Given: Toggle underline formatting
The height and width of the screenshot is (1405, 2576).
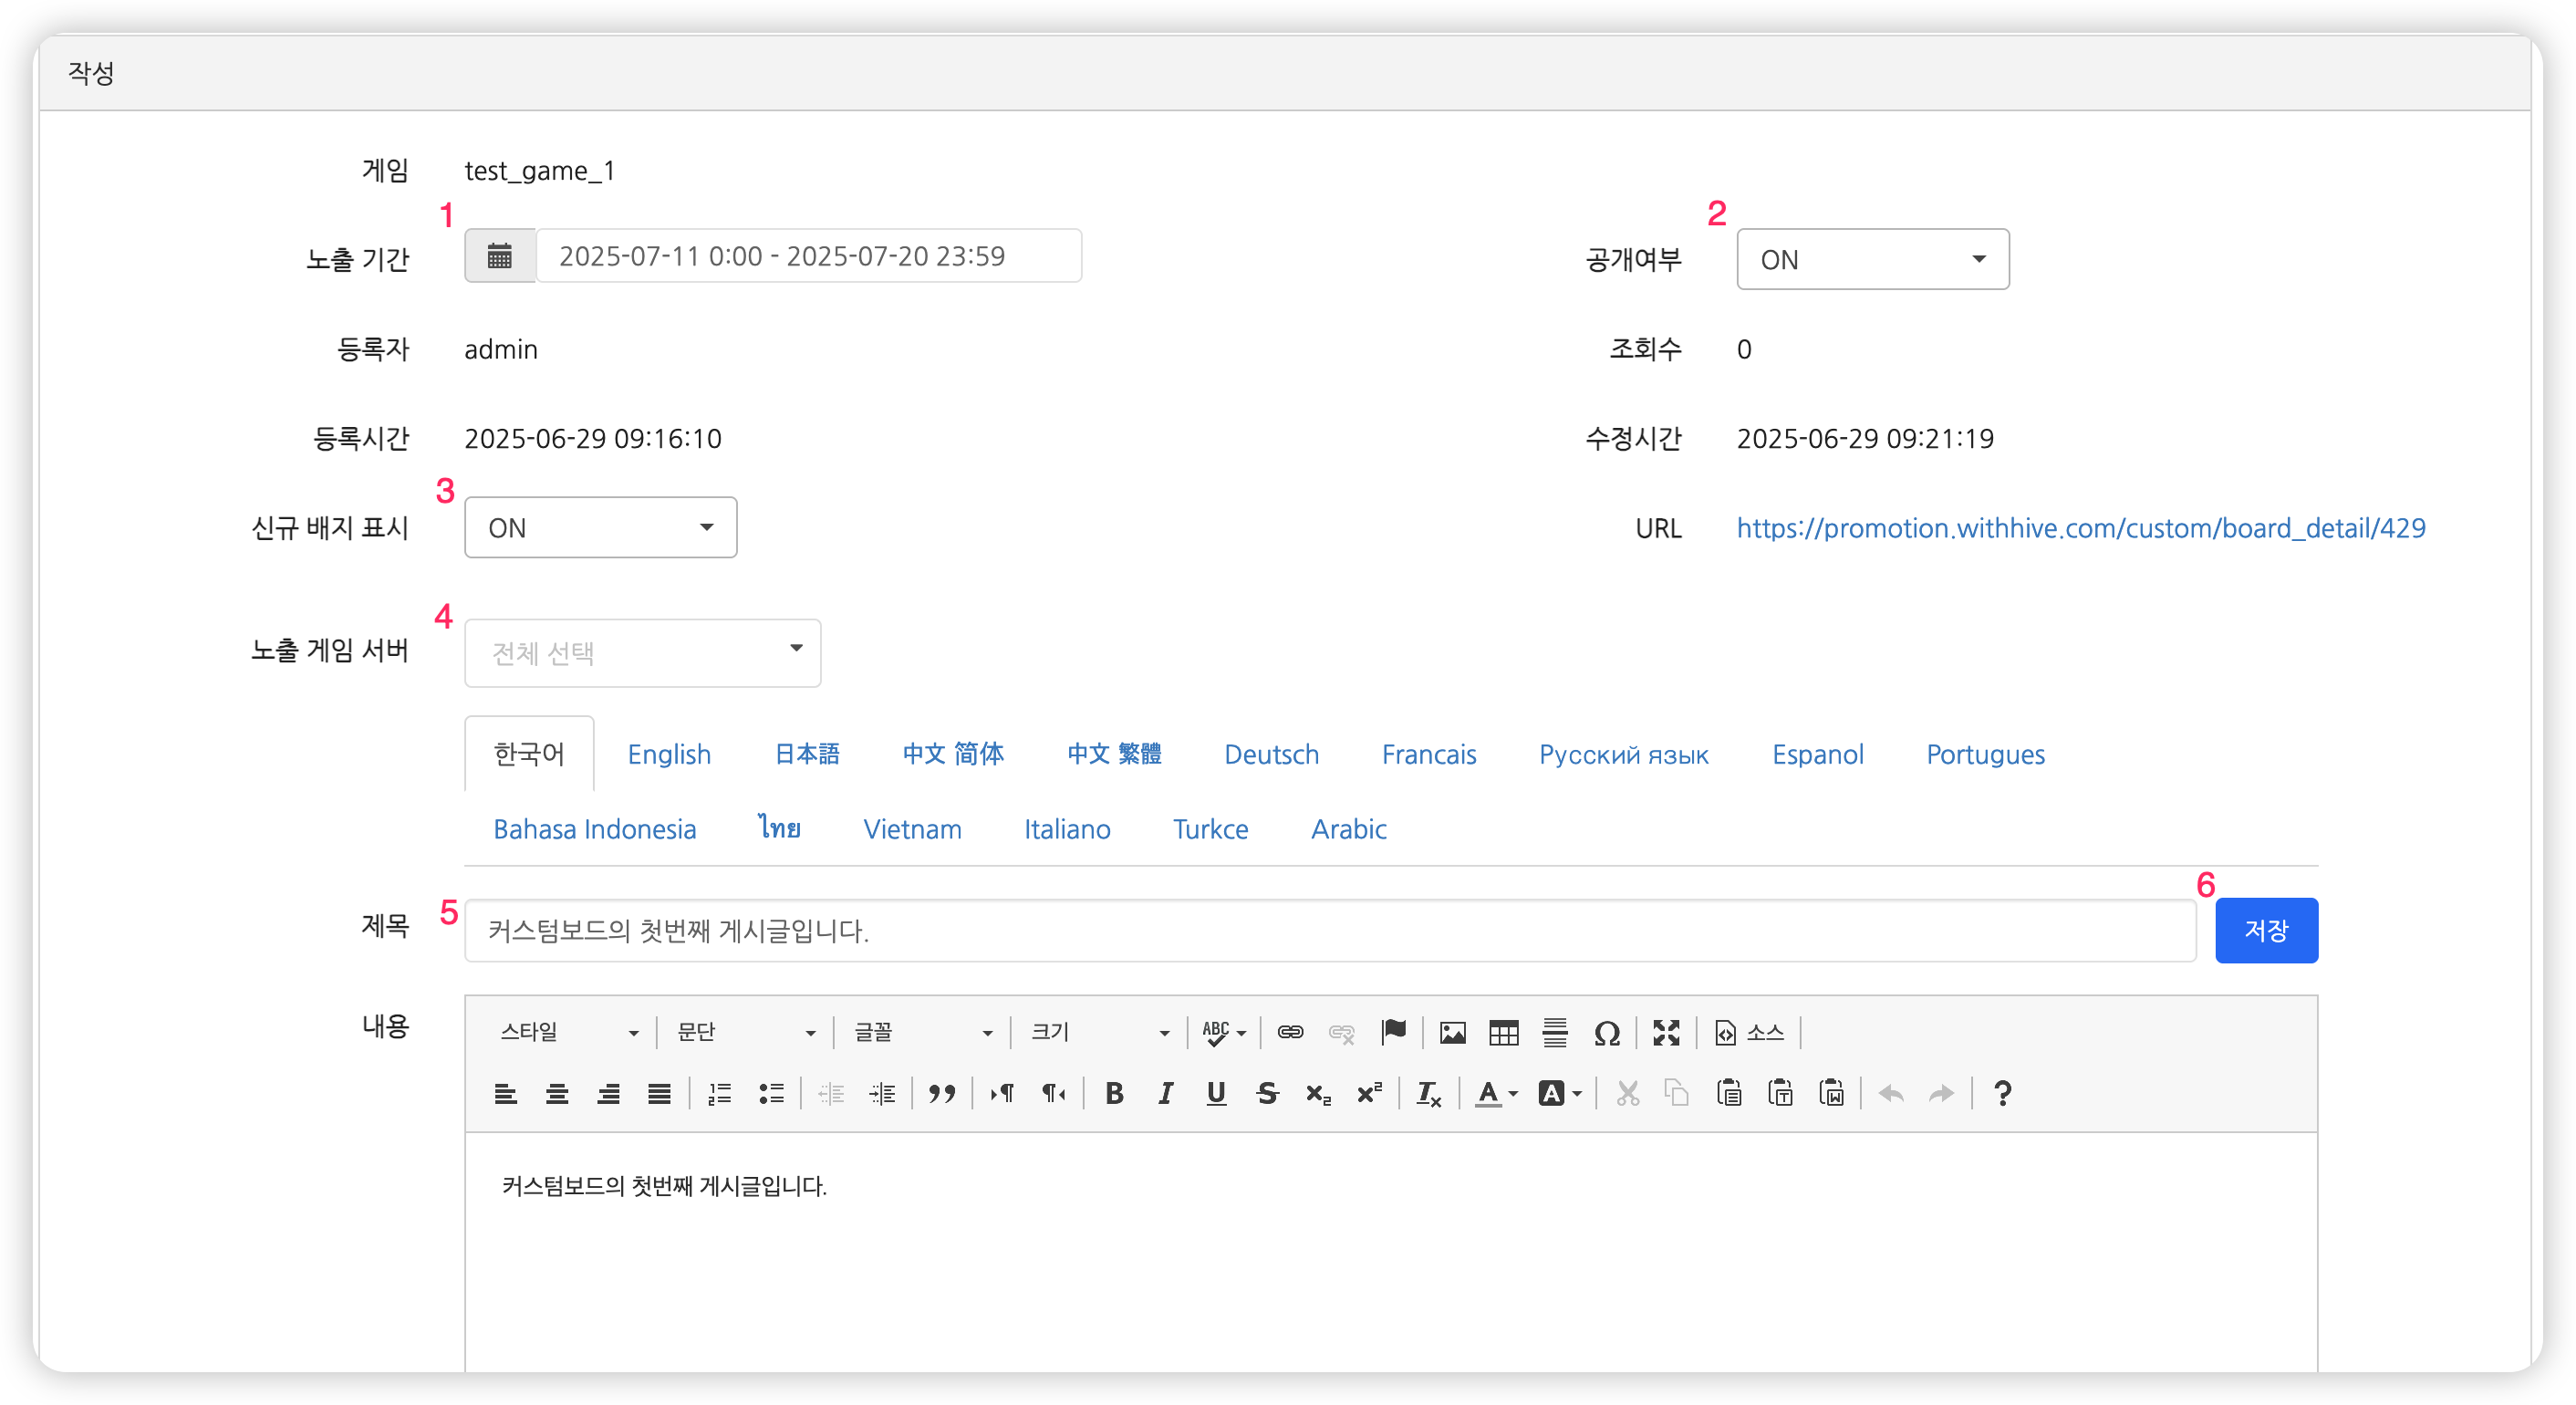Looking at the screenshot, I should 1216,1093.
